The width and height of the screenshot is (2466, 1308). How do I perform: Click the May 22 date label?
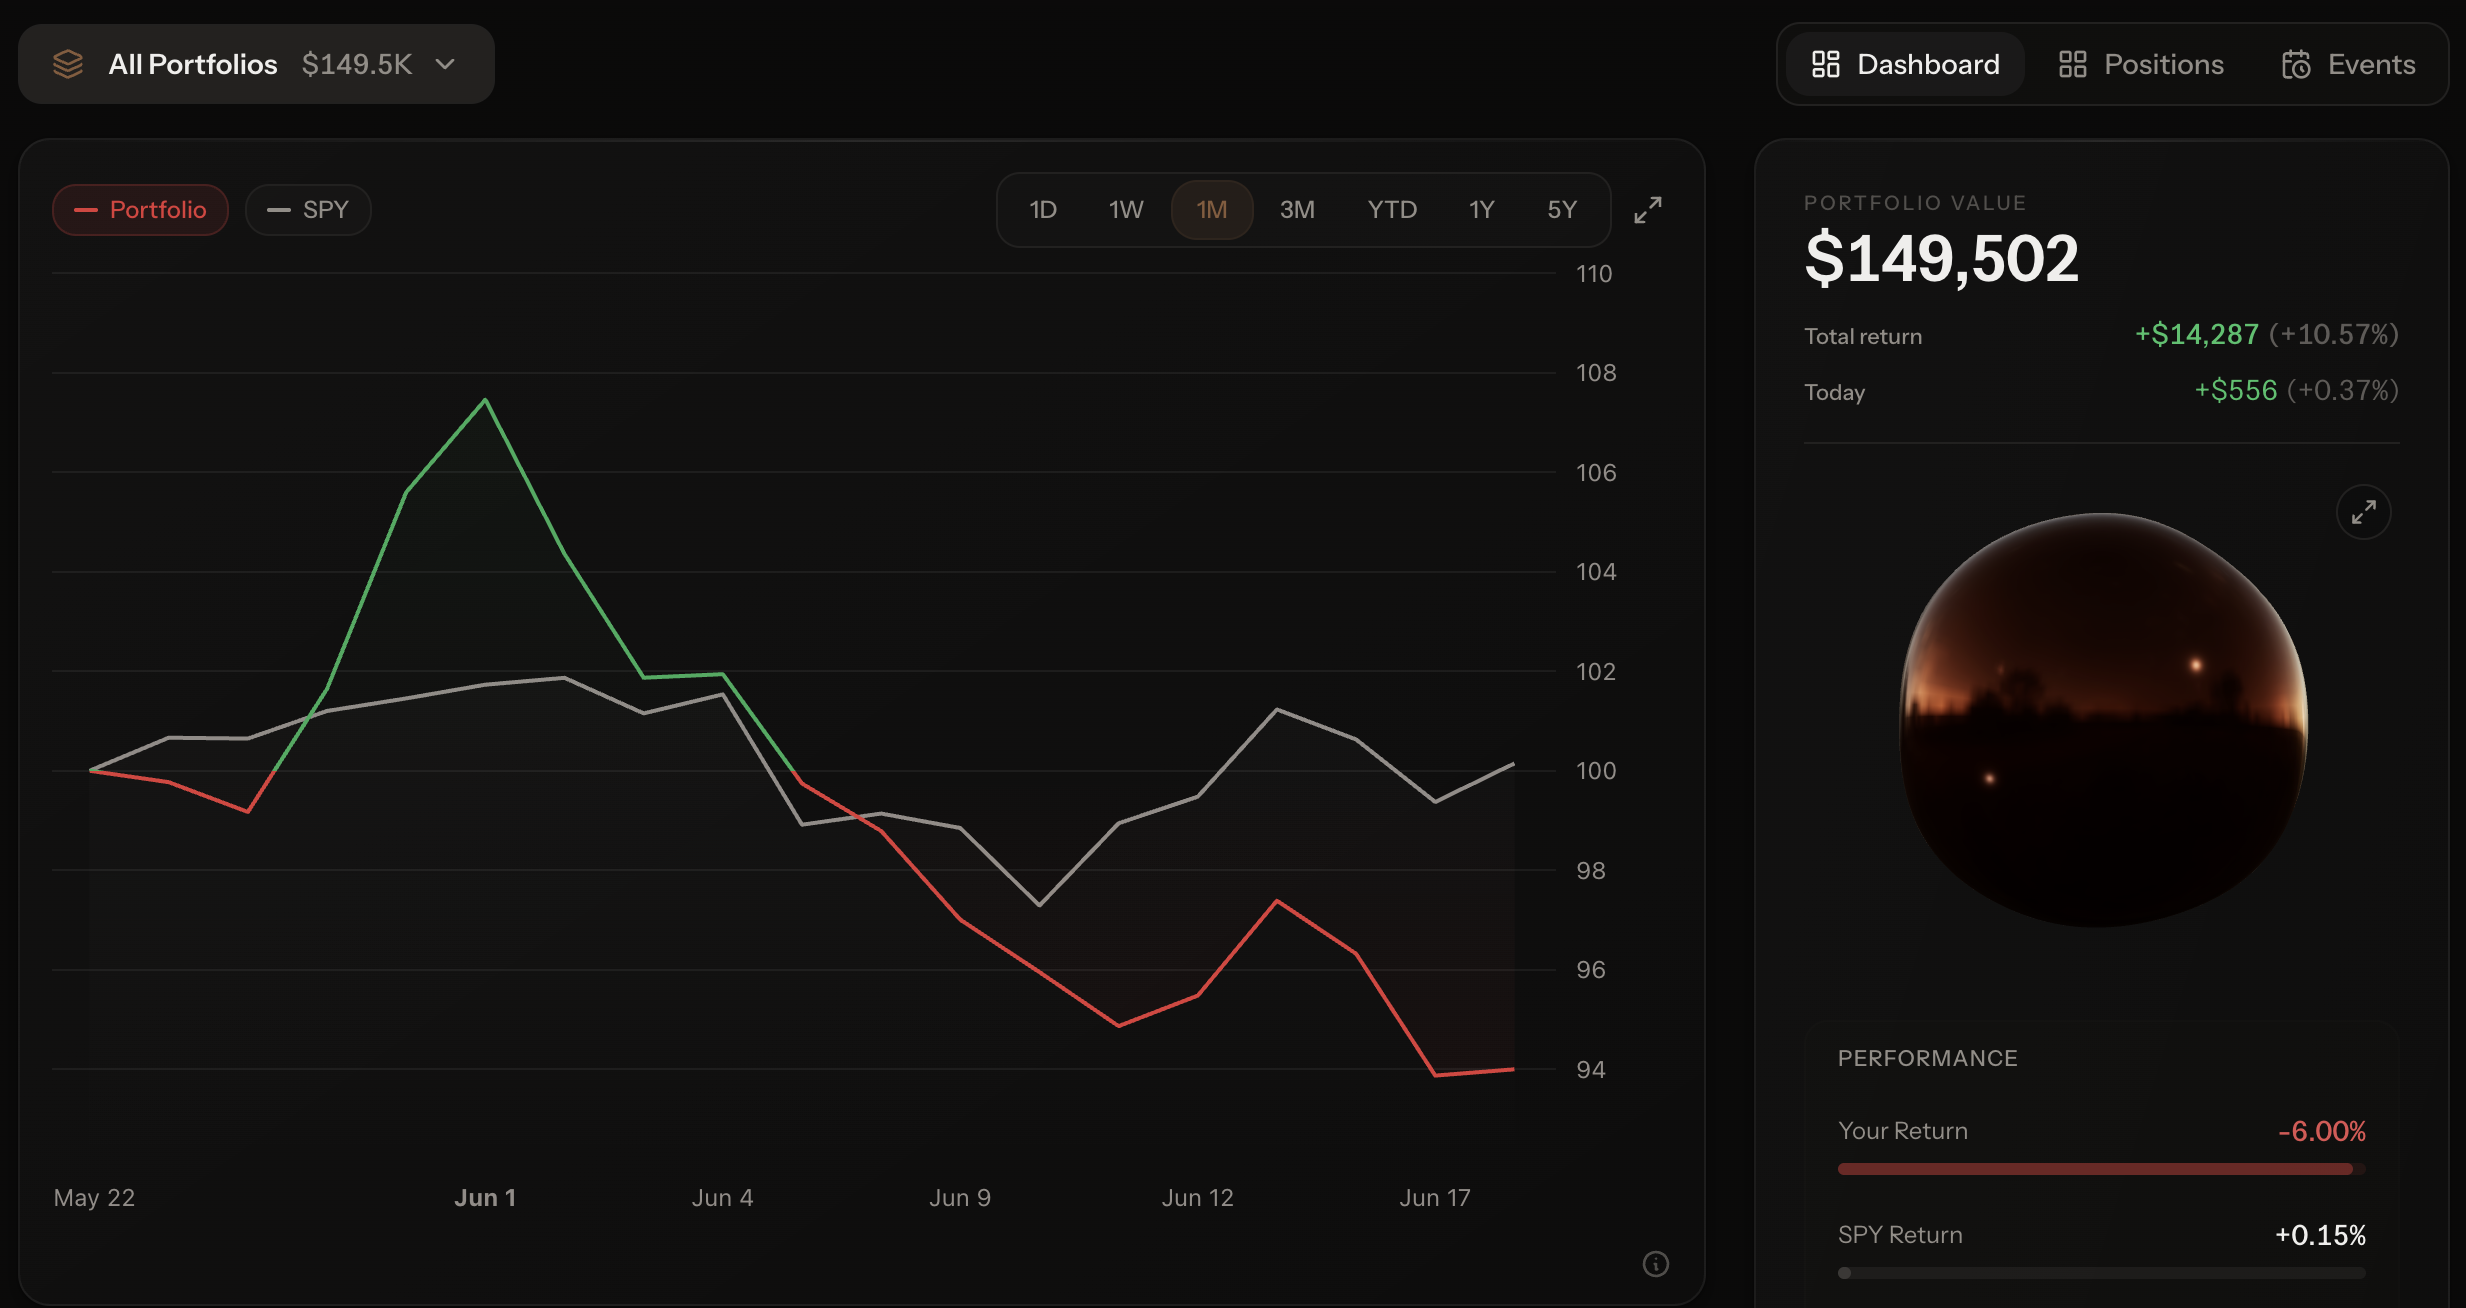[94, 1197]
